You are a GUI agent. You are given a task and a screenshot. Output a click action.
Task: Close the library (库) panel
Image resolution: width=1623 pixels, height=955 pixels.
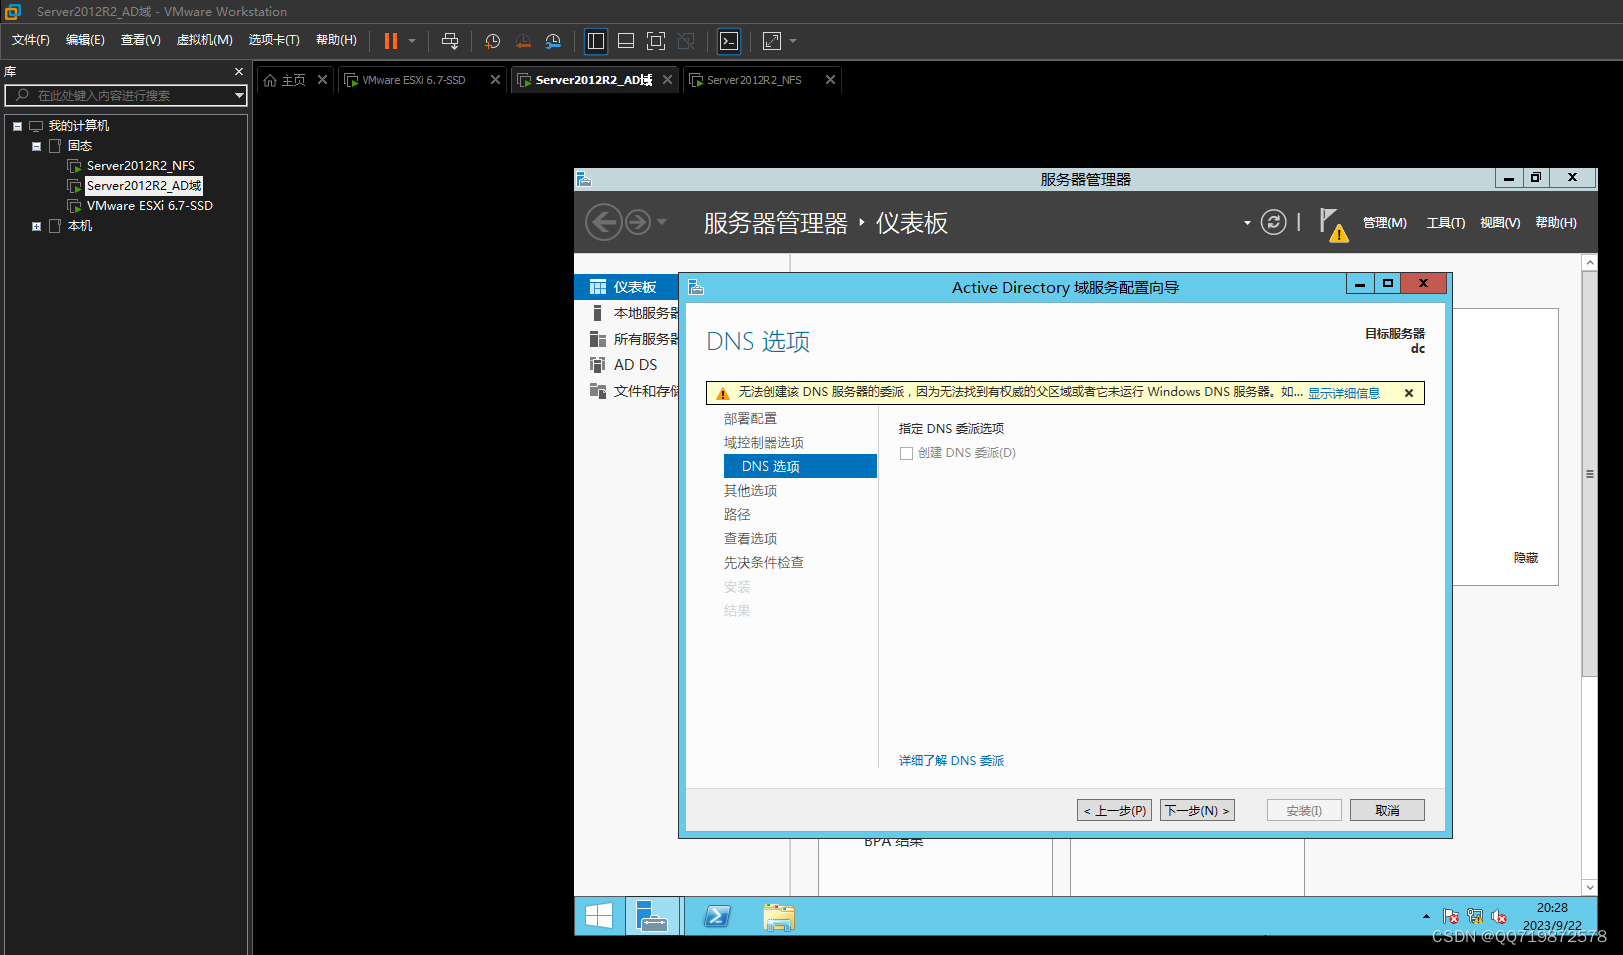pos(239,72)
